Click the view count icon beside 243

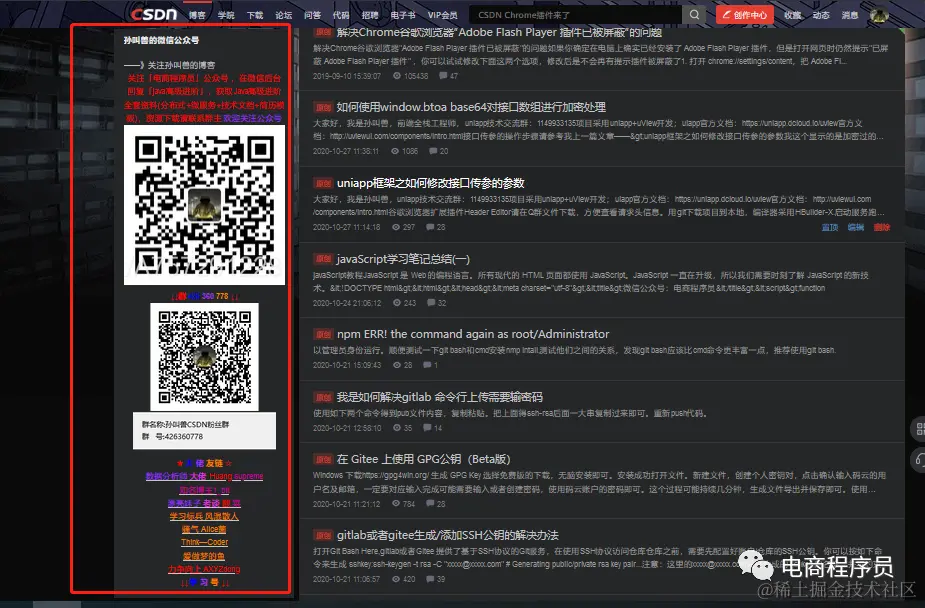click(397, 303)
